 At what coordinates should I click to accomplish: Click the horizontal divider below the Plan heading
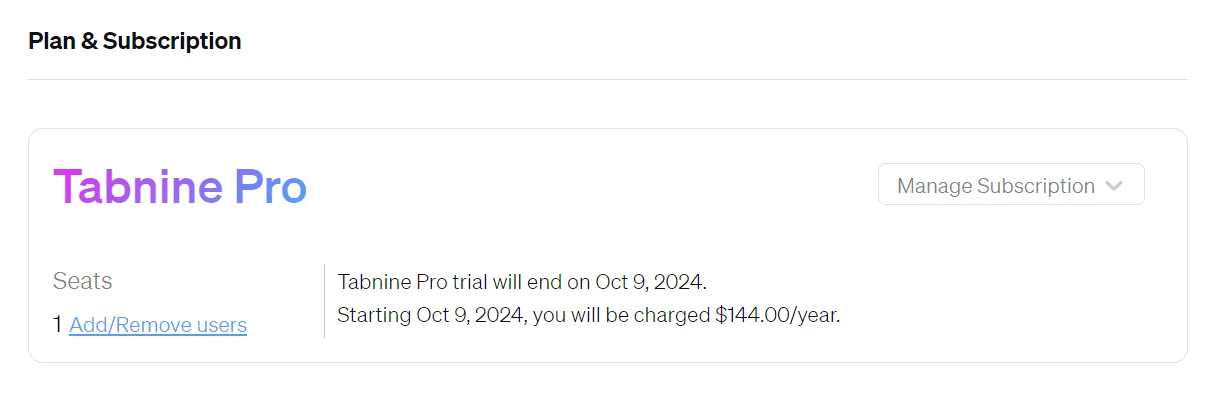coord(608,79)
